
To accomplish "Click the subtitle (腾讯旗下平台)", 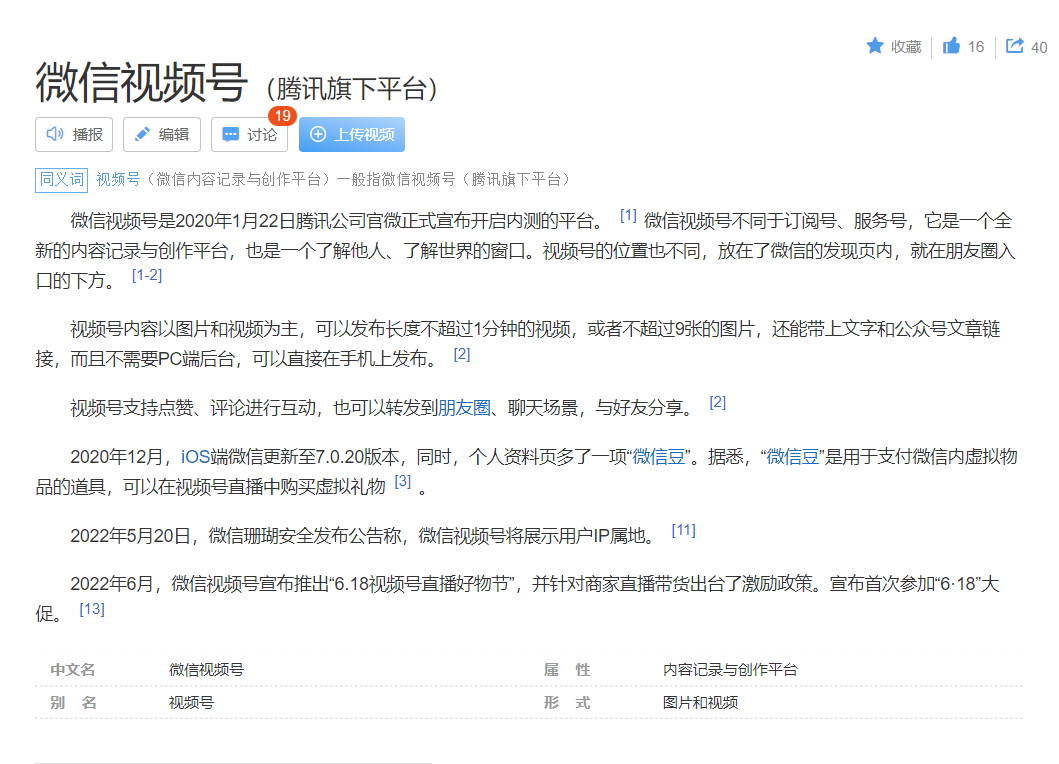I will (x=351, y=88).
